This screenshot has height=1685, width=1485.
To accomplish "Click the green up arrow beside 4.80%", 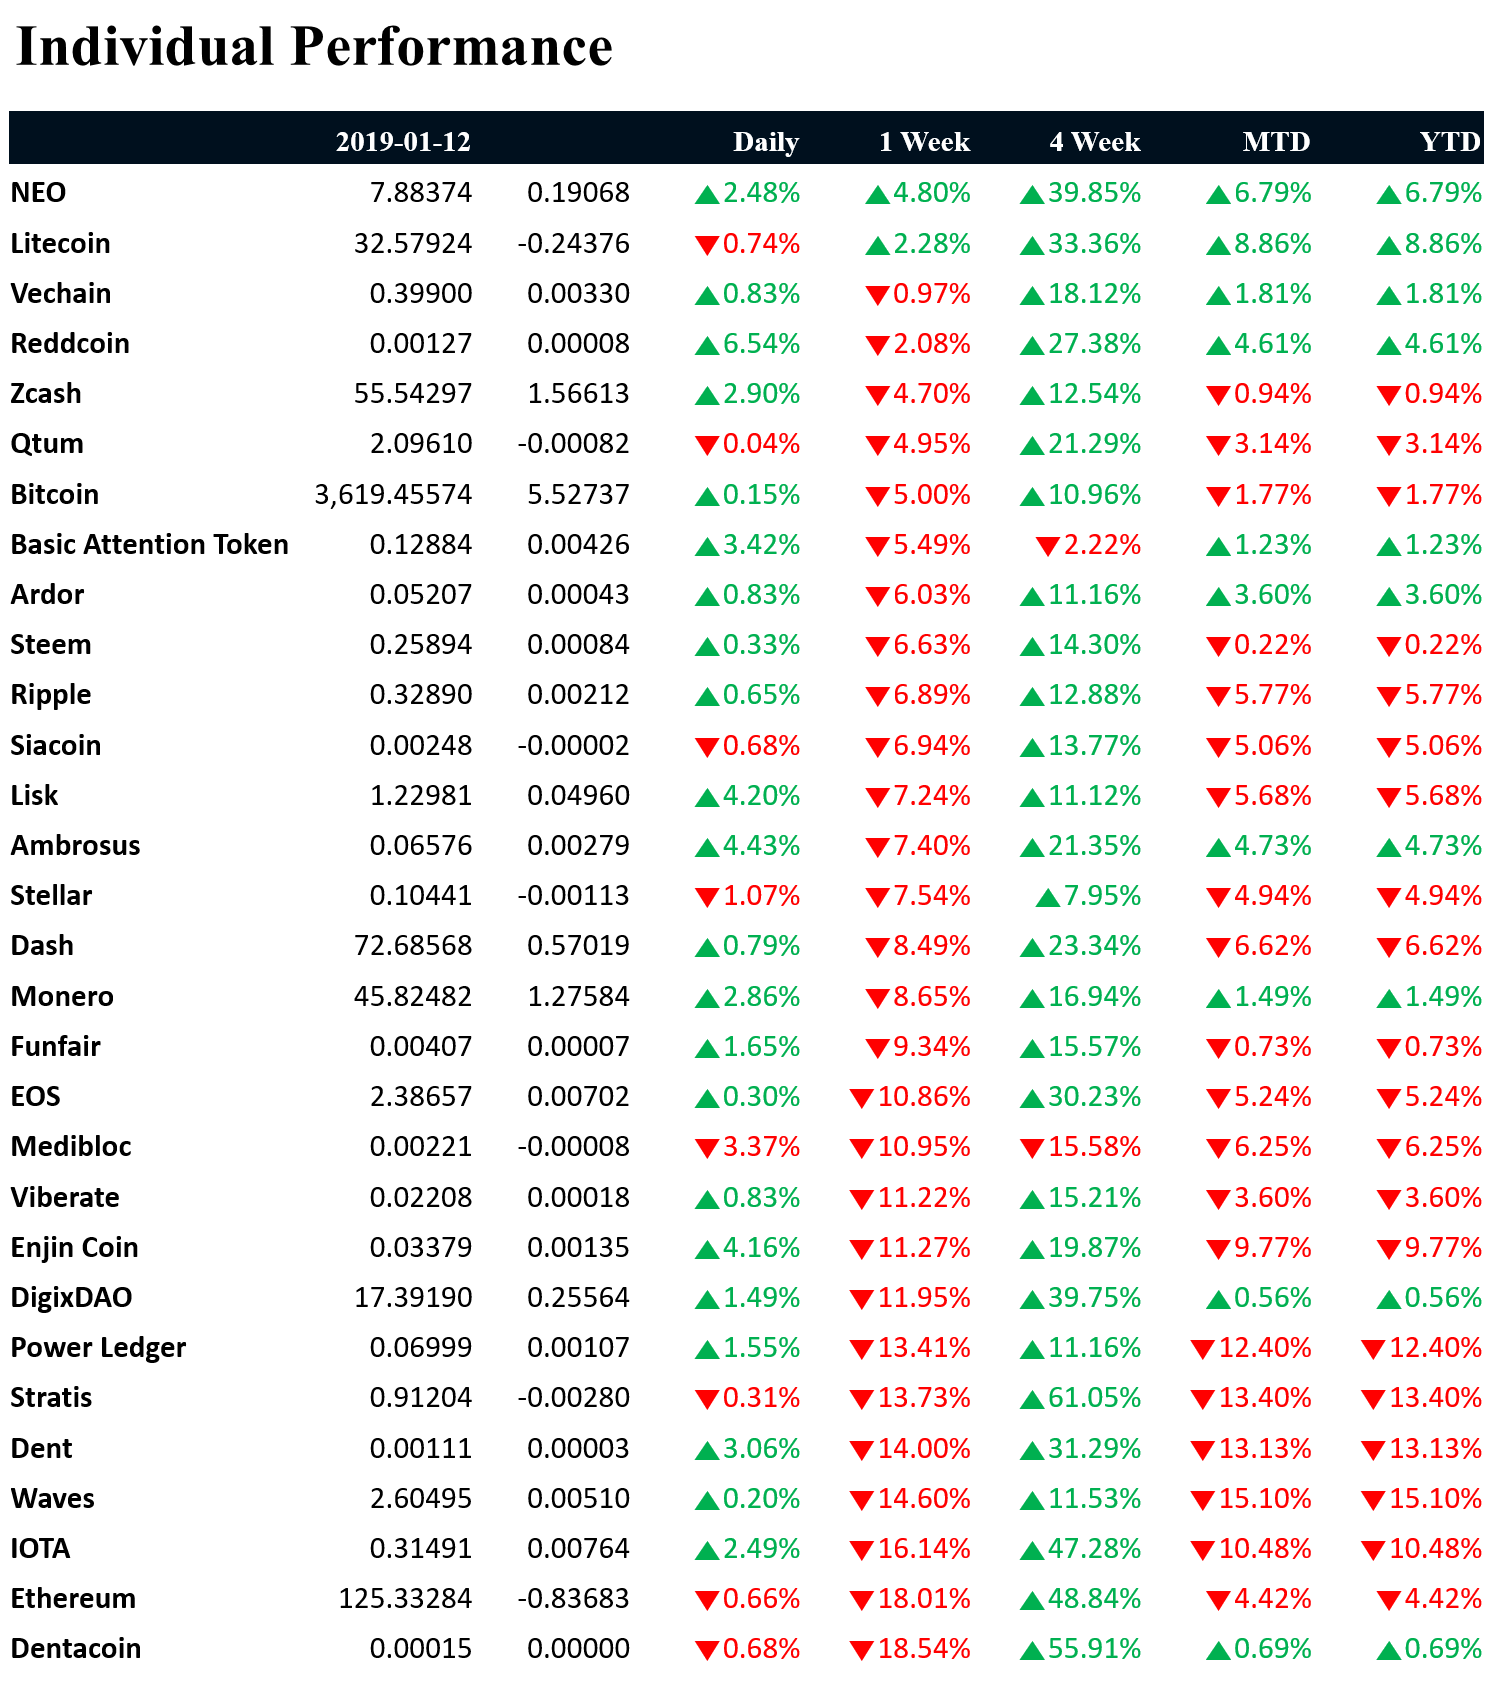I will point(877,195).
